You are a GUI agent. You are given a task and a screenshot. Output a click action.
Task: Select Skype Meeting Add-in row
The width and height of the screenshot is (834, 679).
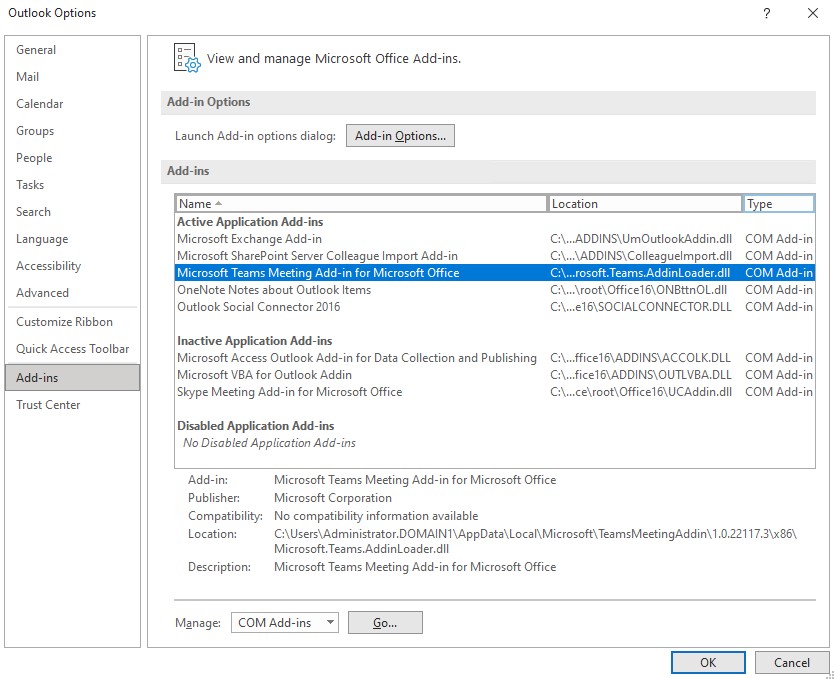[x=495, y=392]
